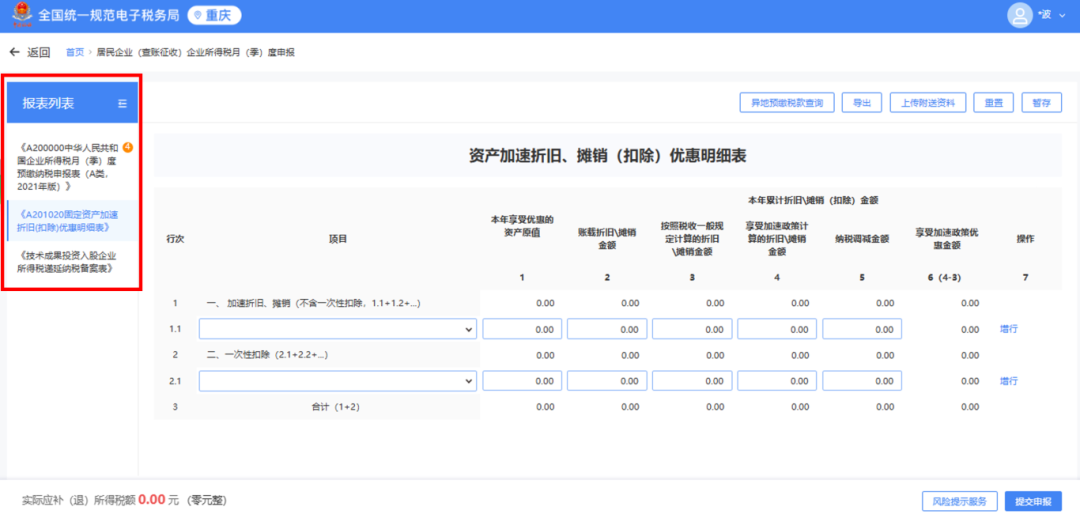Click the 风险提示服务 button
Viewport: 1080px width, 518px height.
point(959,501)
